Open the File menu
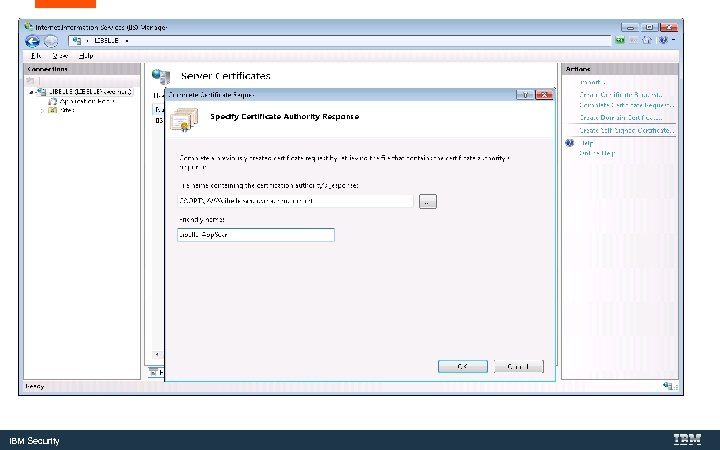The height and width of the screenshot is (450, 720). [36, 56]
